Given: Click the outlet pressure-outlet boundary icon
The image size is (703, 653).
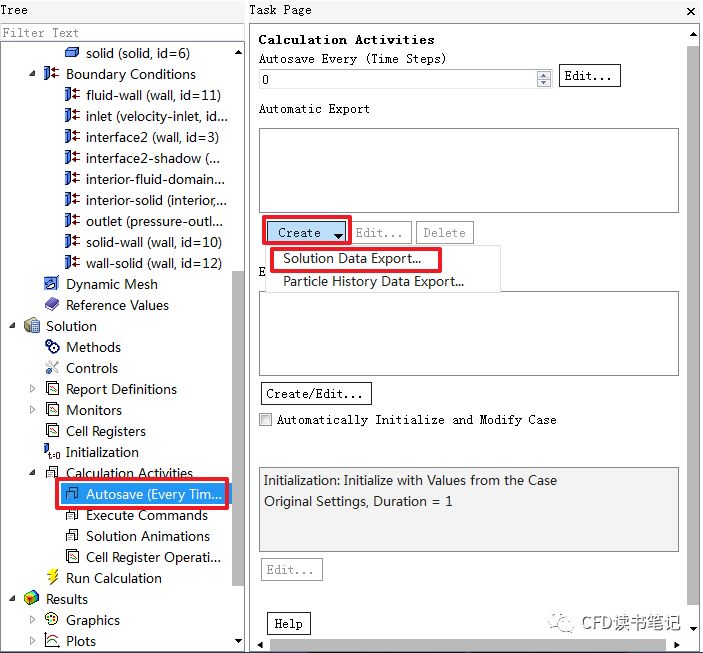Looking at the screenshot, I should coord(72,221).
